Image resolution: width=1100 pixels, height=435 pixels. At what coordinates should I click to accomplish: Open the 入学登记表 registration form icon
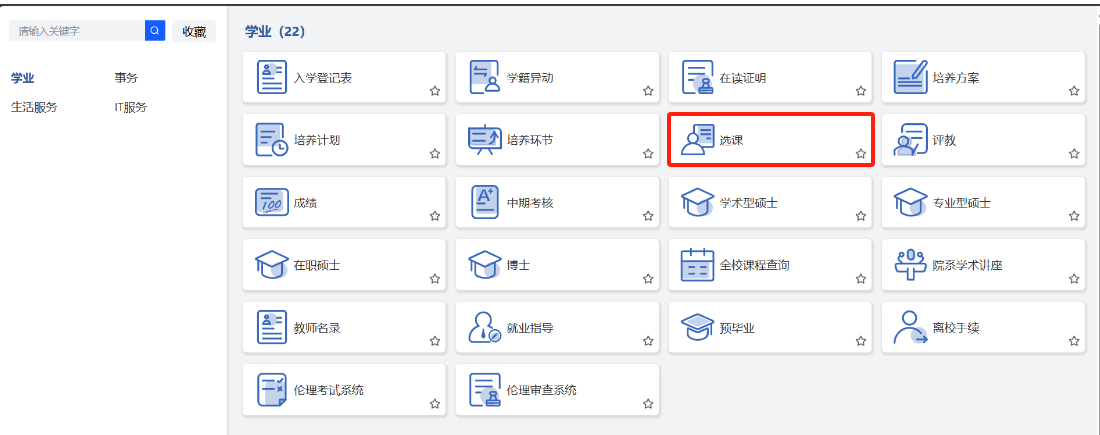(272, 78)
